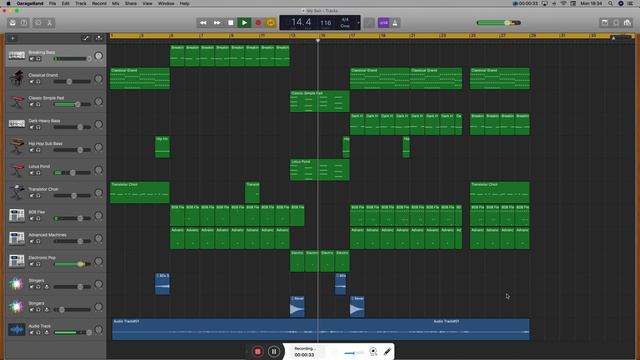
Task: Click the Lotus Pond pan knob
Action: [98, 170]
